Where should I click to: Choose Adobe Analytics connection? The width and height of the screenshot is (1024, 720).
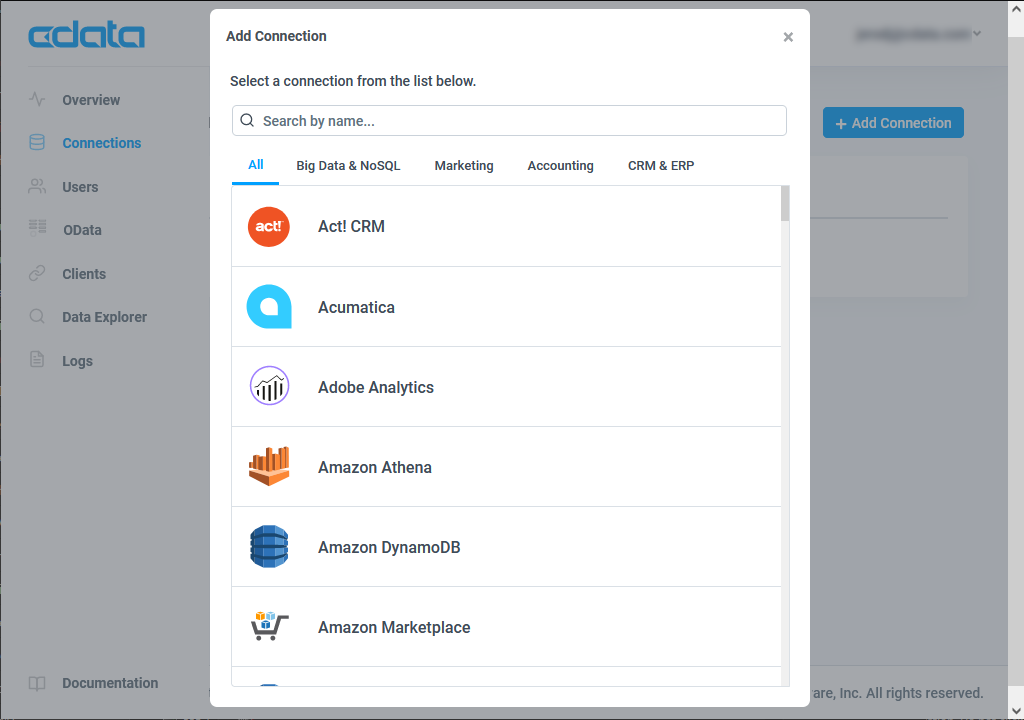click(506, 387)
